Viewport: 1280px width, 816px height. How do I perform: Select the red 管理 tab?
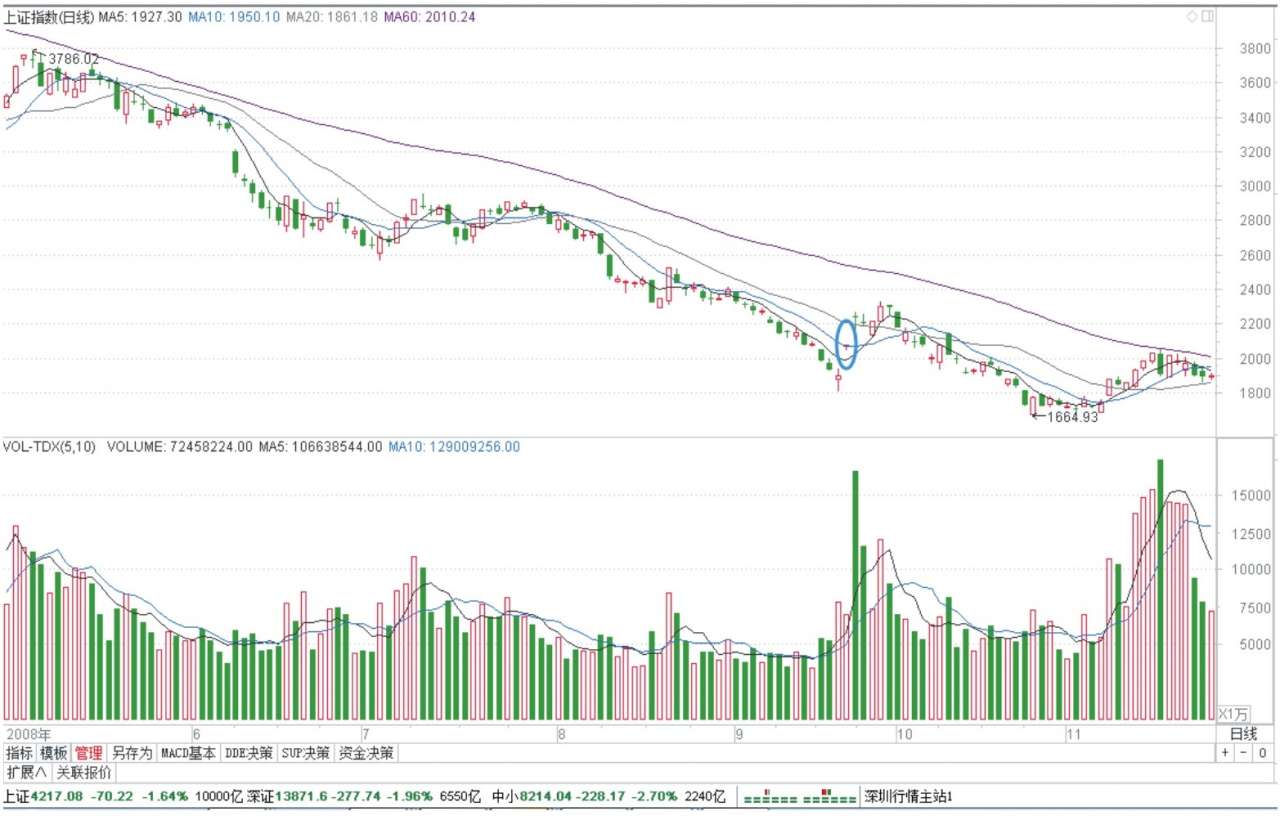tap(89, 753)
